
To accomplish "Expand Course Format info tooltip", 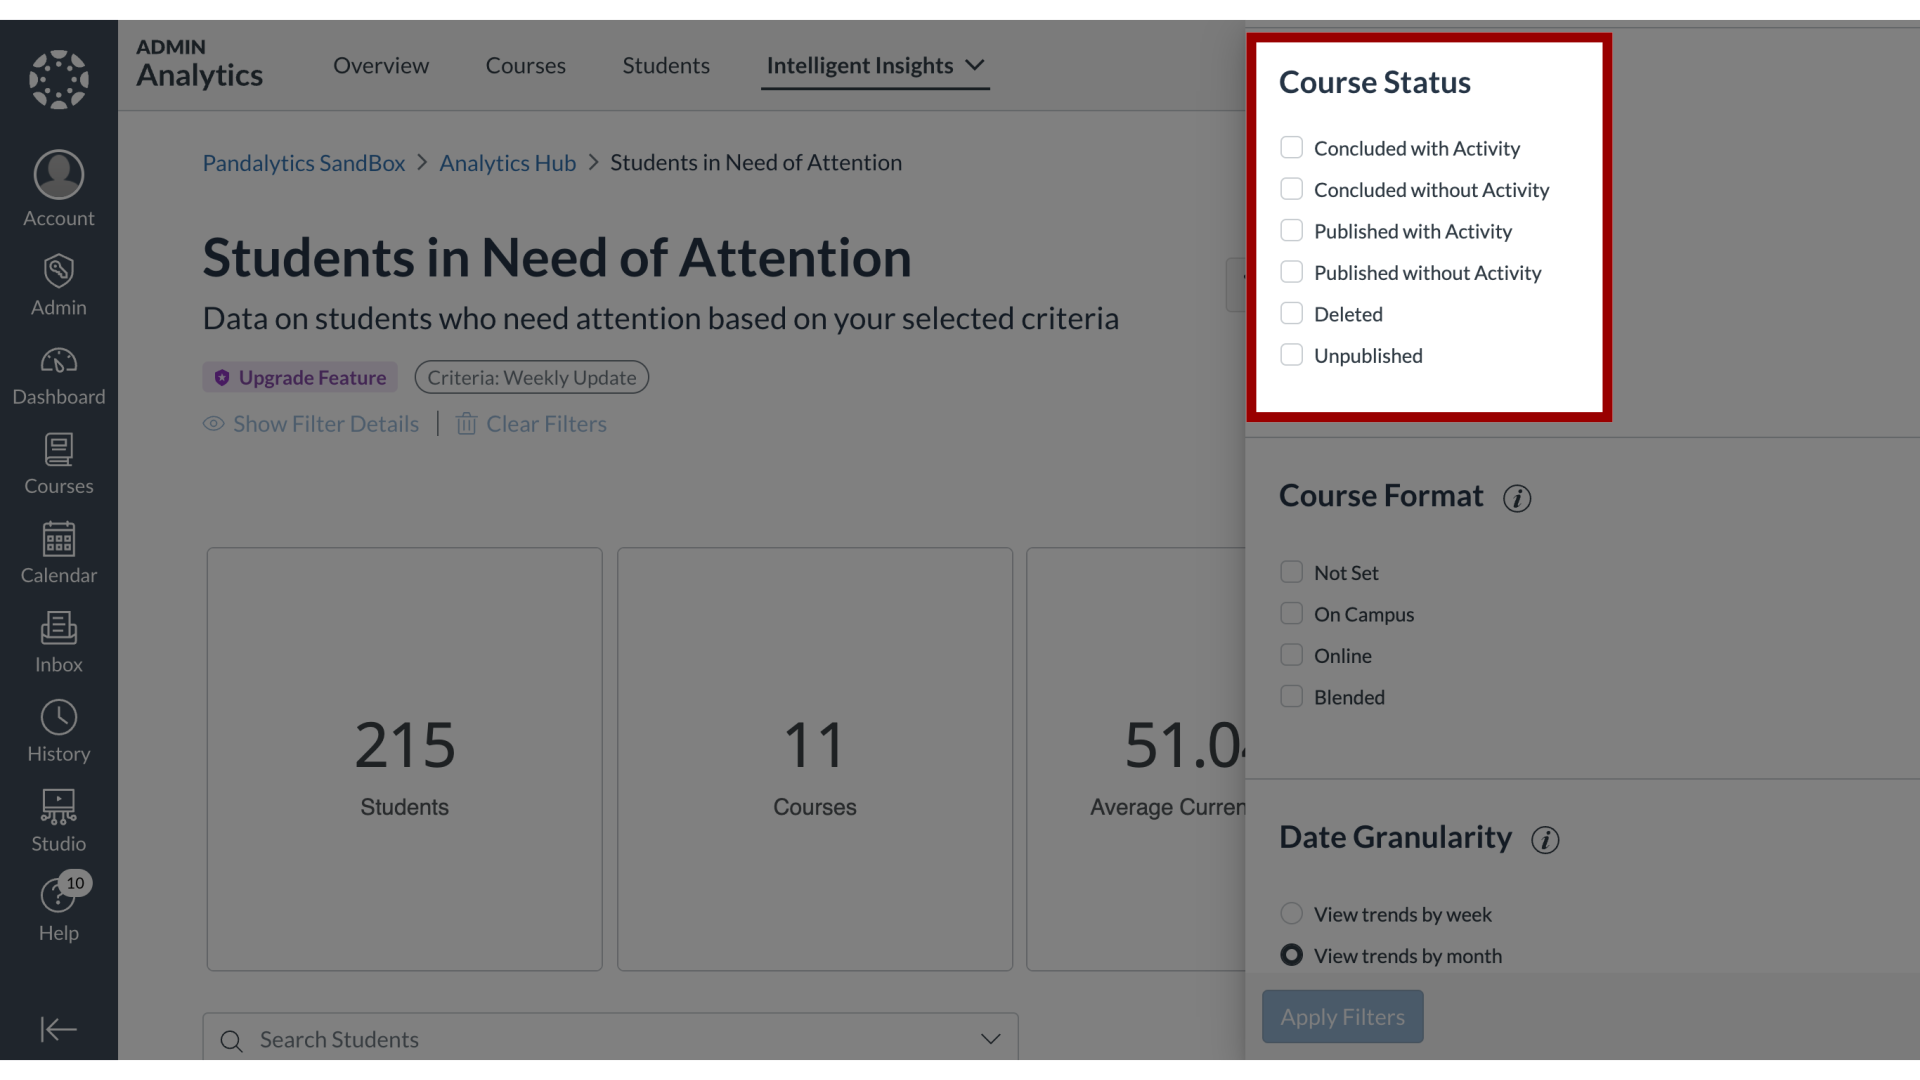I will 1516,497.
